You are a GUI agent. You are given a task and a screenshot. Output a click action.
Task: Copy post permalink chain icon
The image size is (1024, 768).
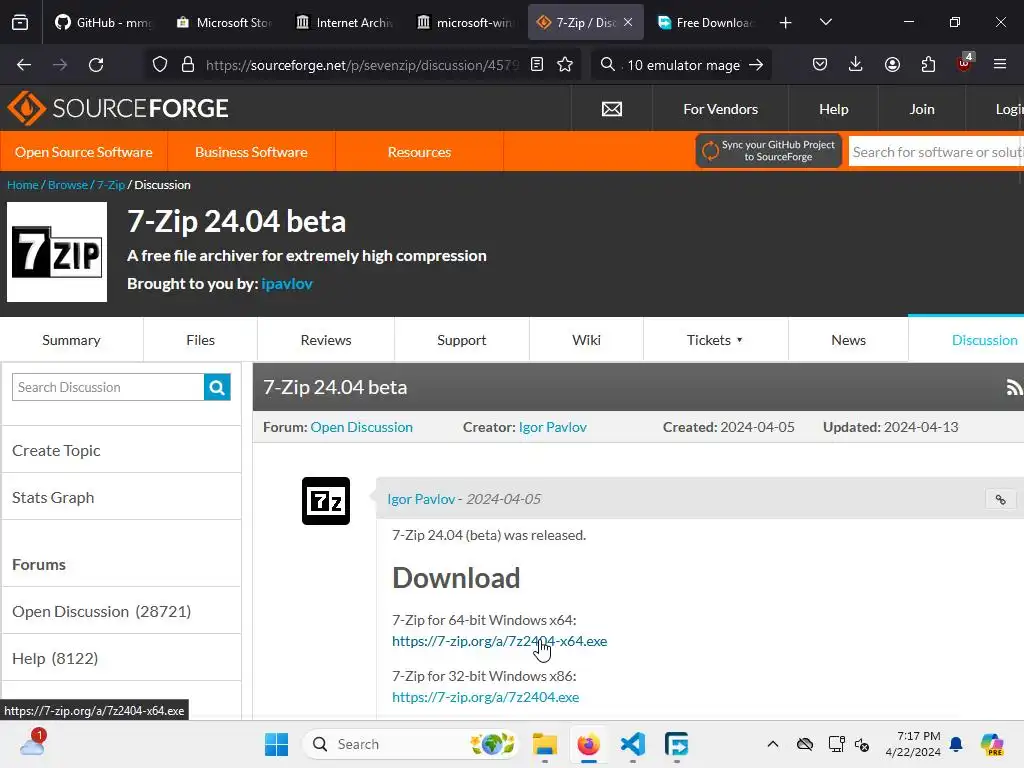1000,500
